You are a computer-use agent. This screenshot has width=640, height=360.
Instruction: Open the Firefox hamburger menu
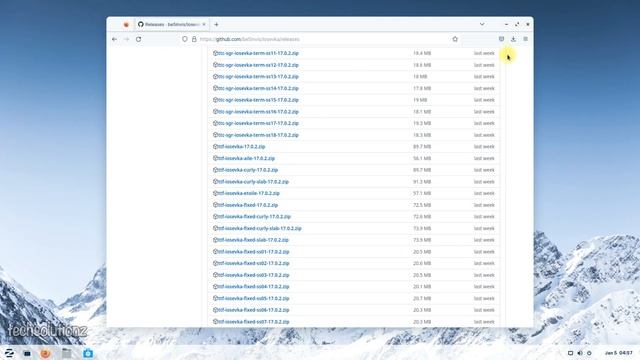coord(526,39)
